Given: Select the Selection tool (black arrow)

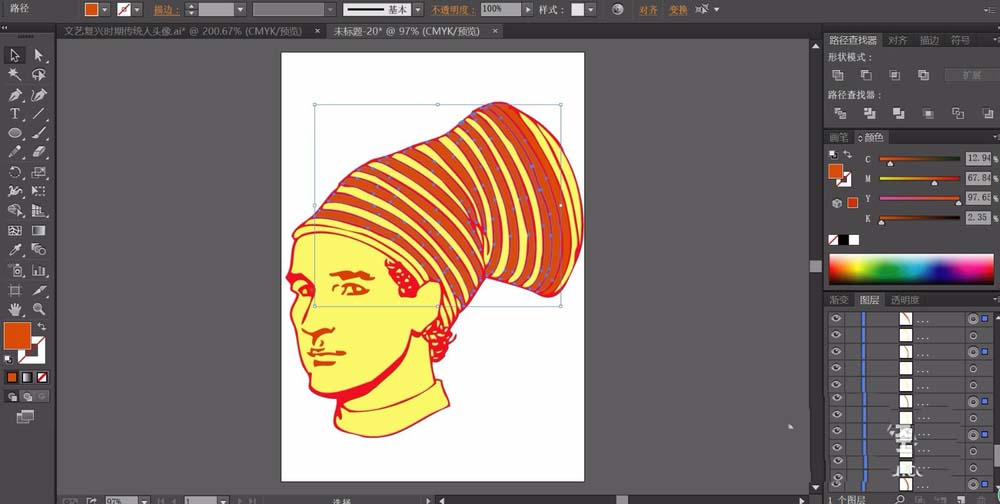Looking at the screenshot, I should point(15,56).
